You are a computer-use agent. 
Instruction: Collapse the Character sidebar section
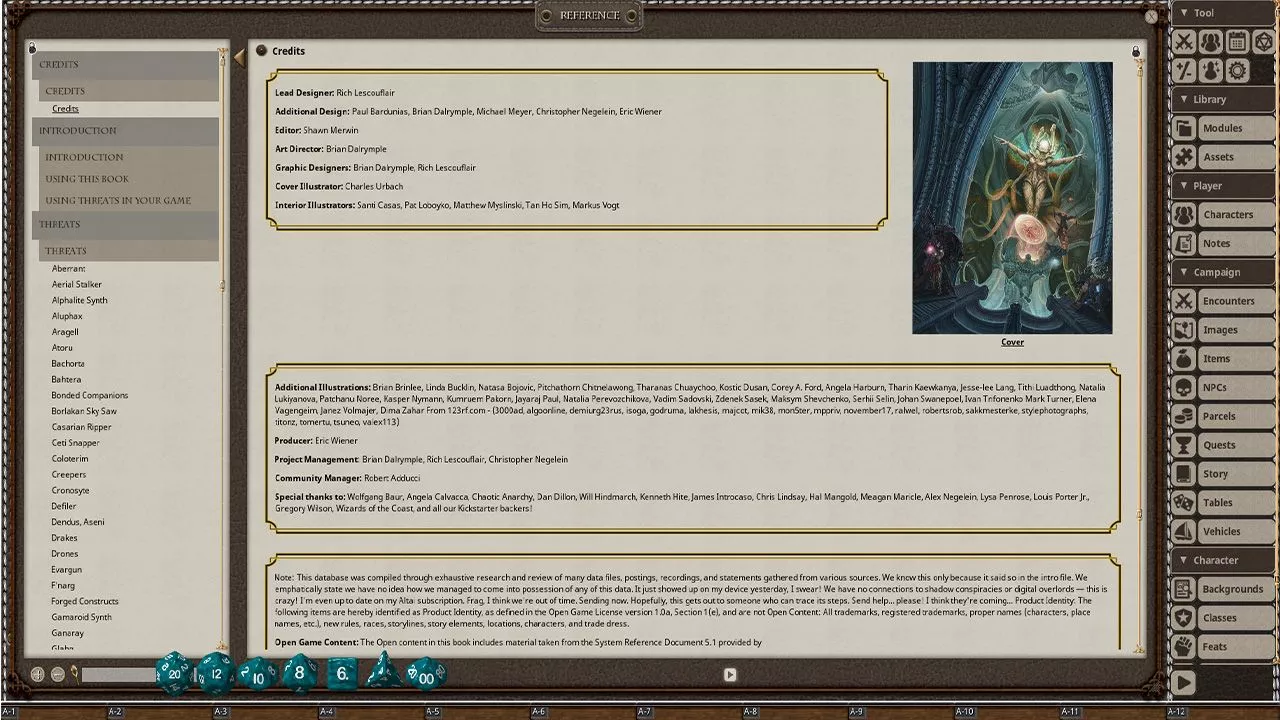tap(1225, 560)
